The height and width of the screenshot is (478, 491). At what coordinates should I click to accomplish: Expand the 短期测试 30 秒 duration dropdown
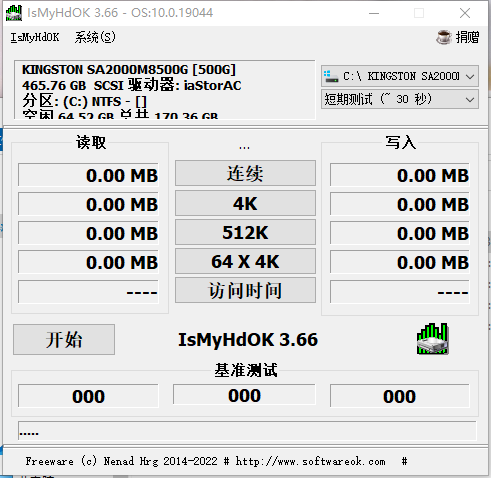tap(470, 99)
